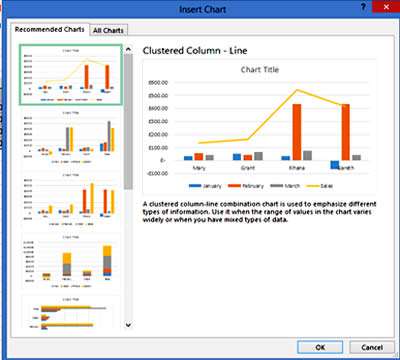This screenshot has width=400, height=360.
Task: Close the Insert Chart dialog
Action: tap(386, 7)
